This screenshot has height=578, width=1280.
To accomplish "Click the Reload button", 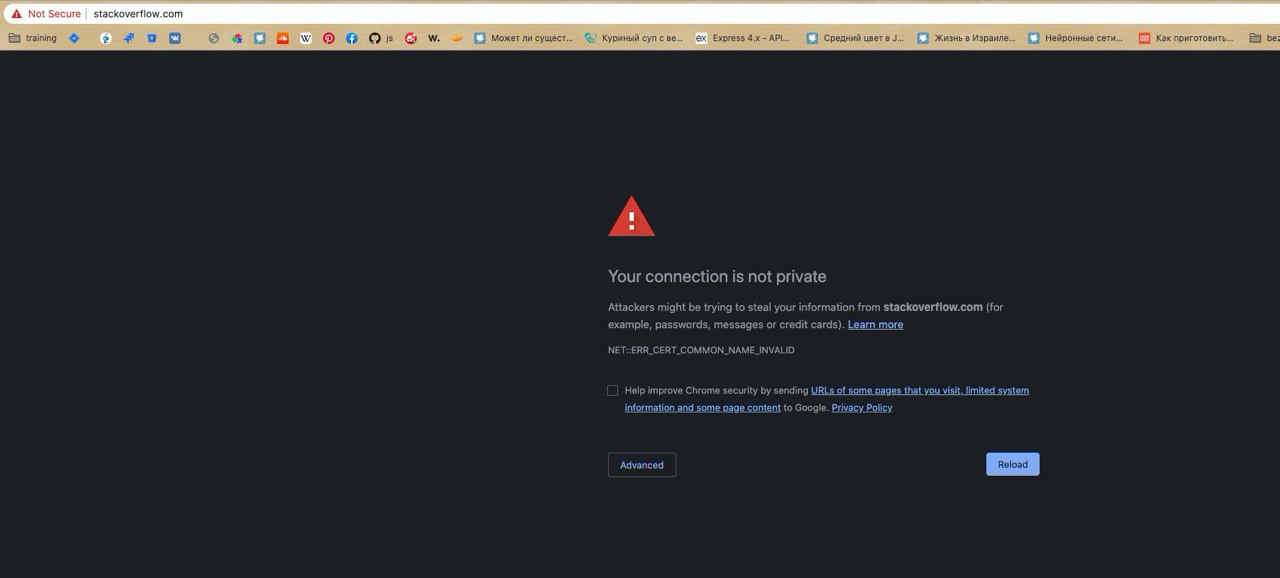I will click(1013, 465).
